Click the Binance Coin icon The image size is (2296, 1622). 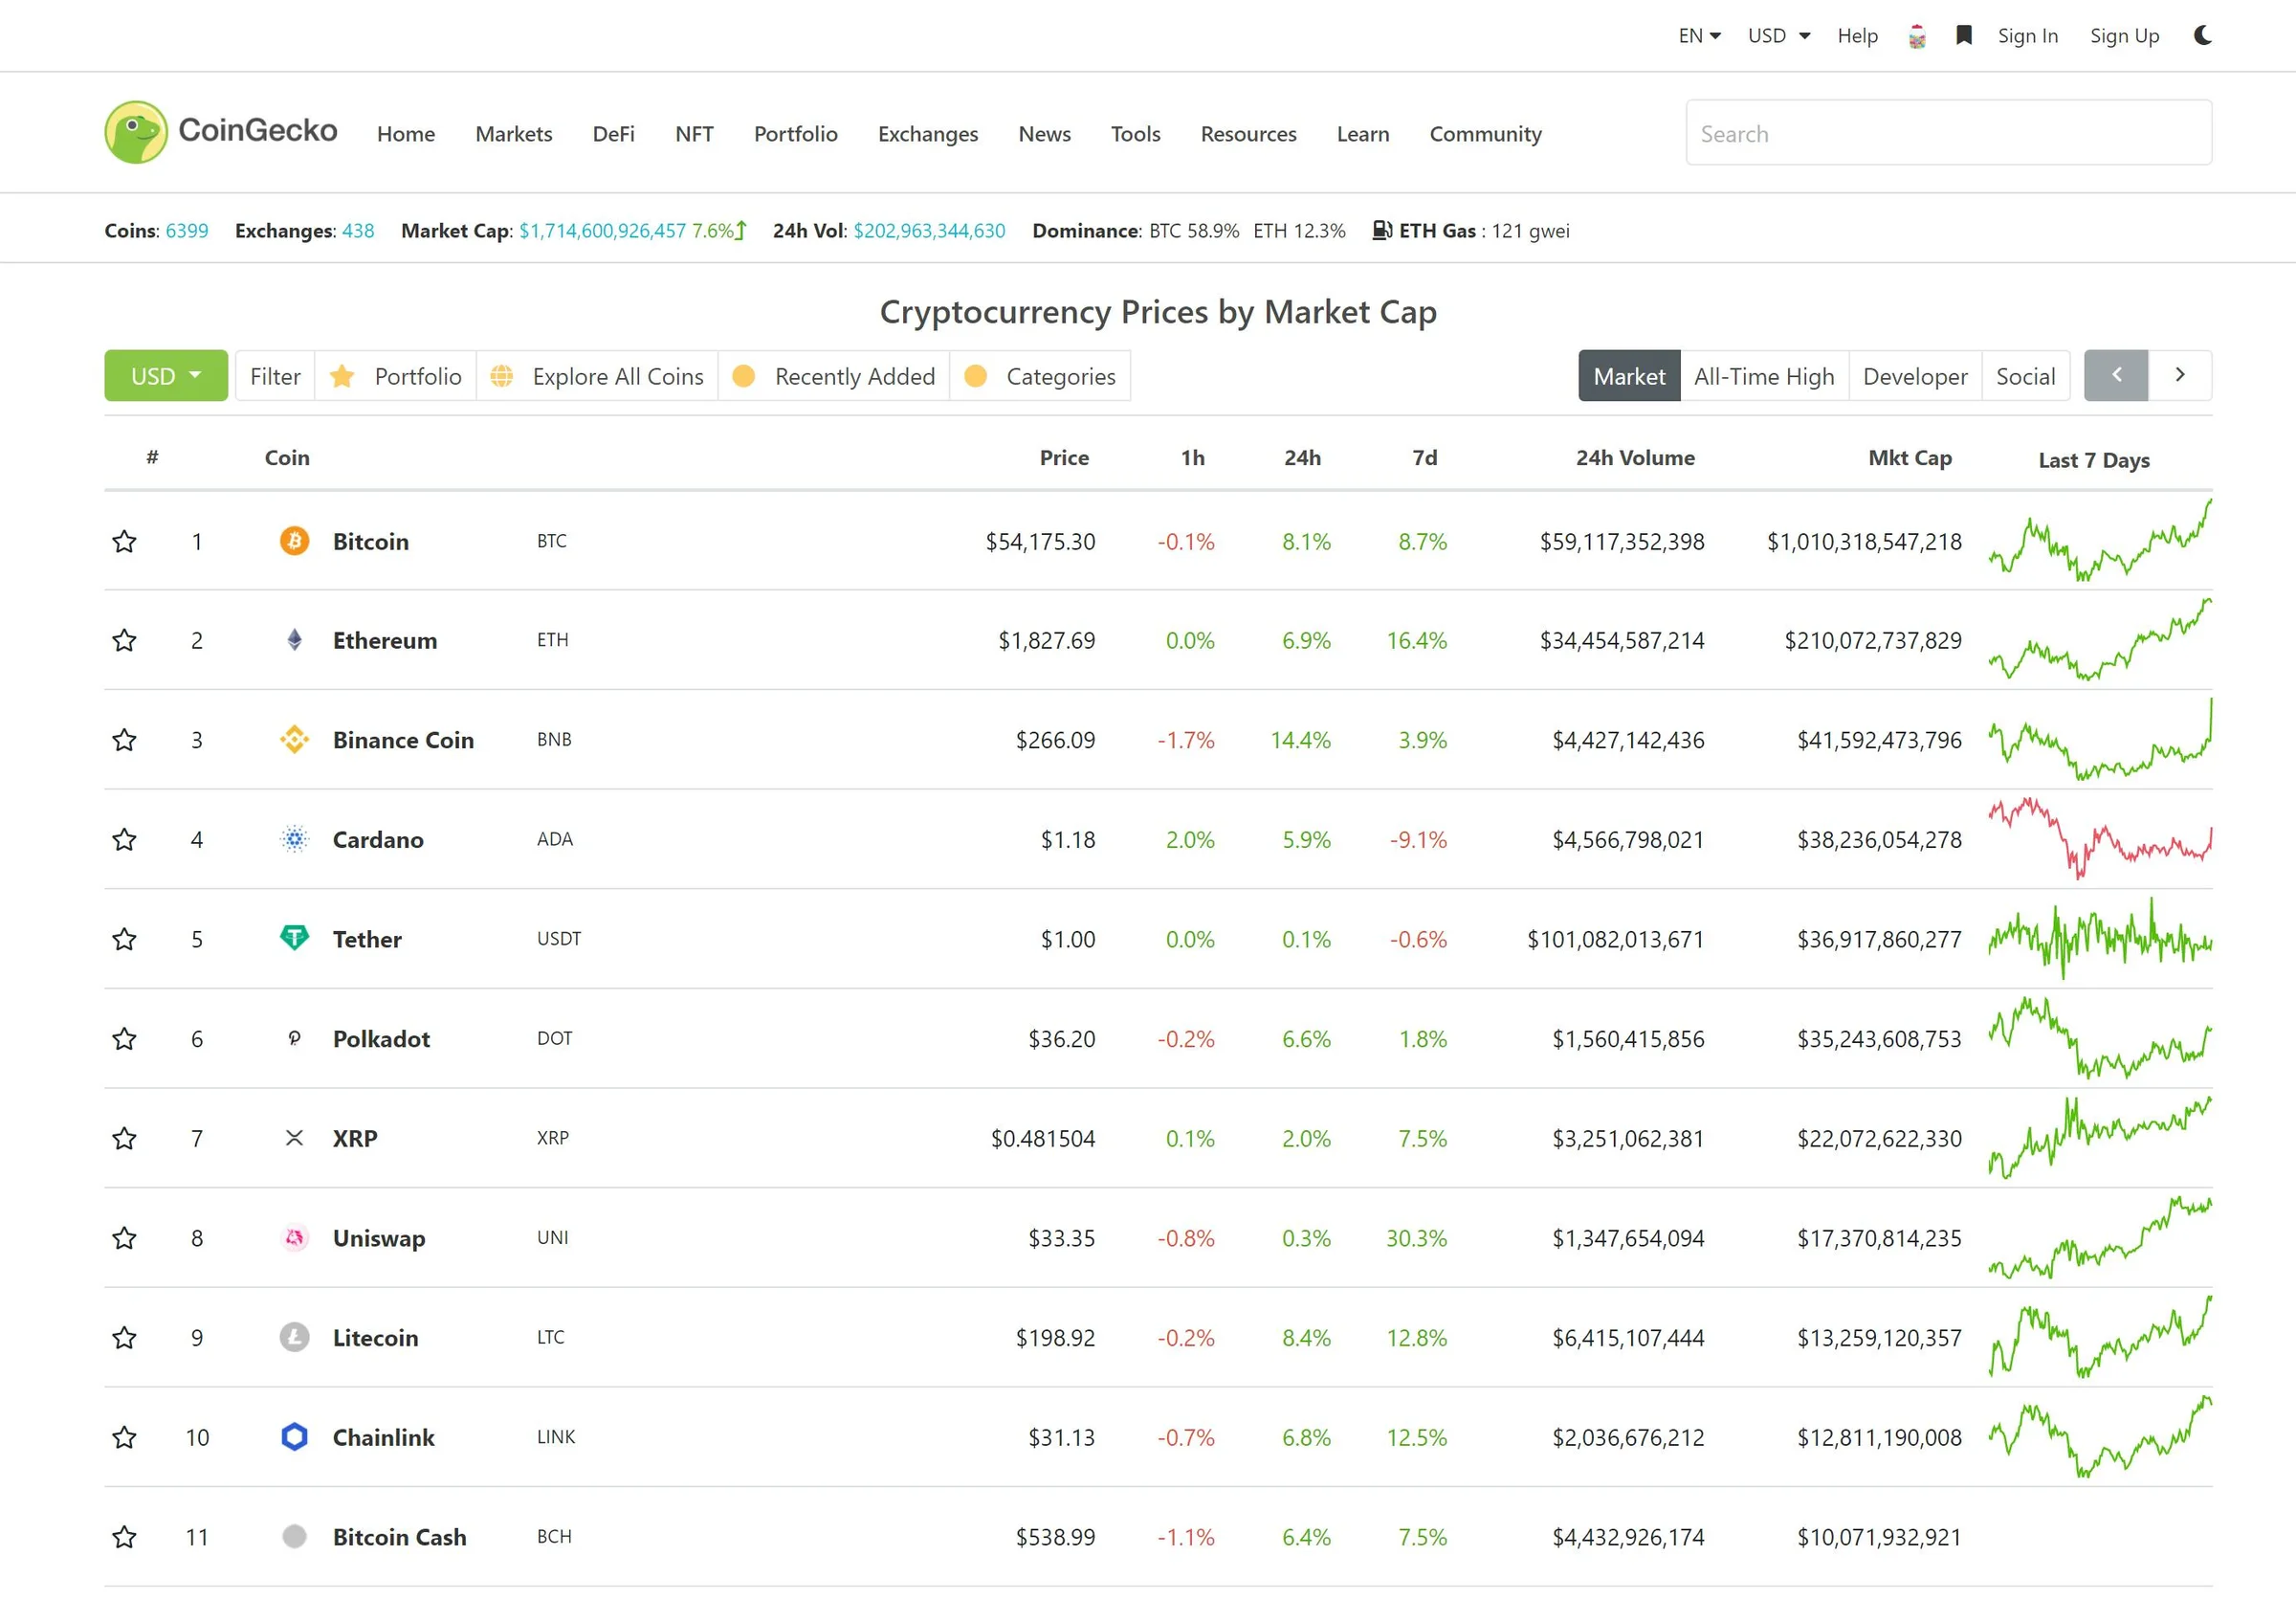294,740
